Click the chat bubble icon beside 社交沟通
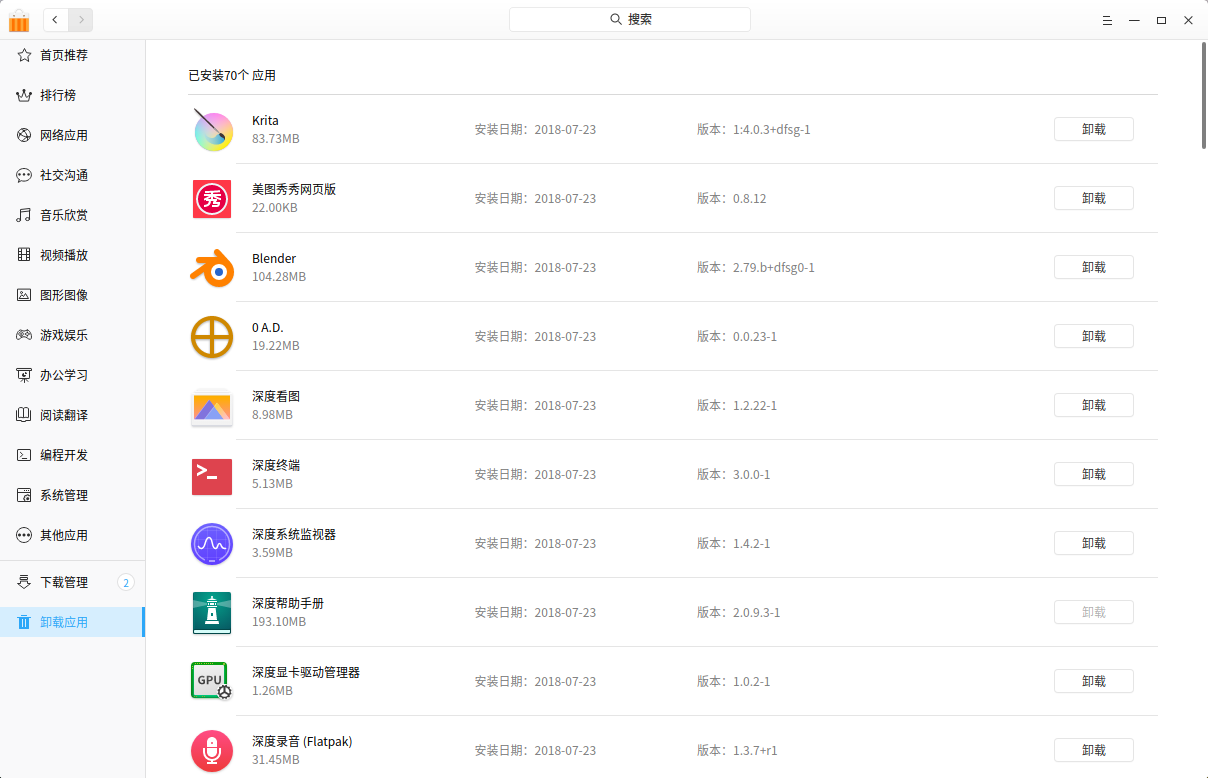 tap(24, 175)
